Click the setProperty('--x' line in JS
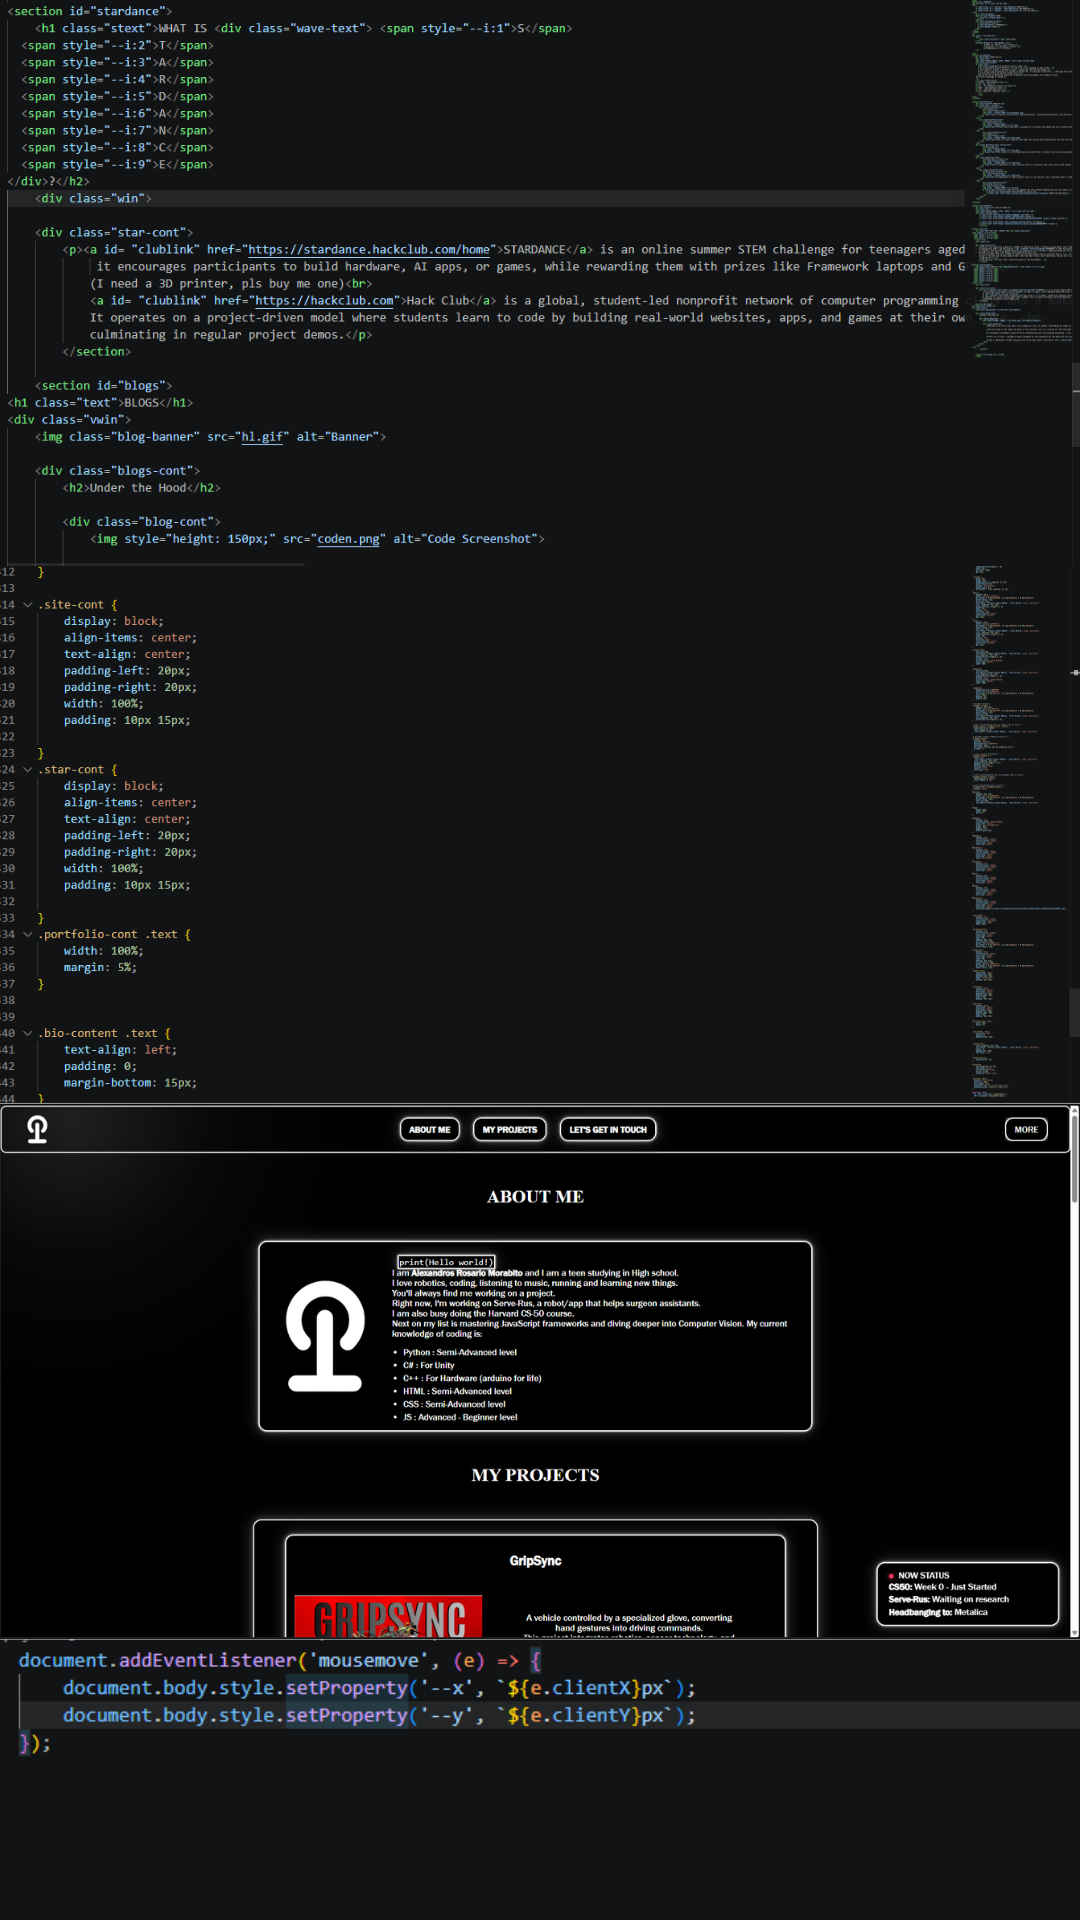Image resolution: width=1080 pixels, height=1920 pixels. pos(379,1688)
